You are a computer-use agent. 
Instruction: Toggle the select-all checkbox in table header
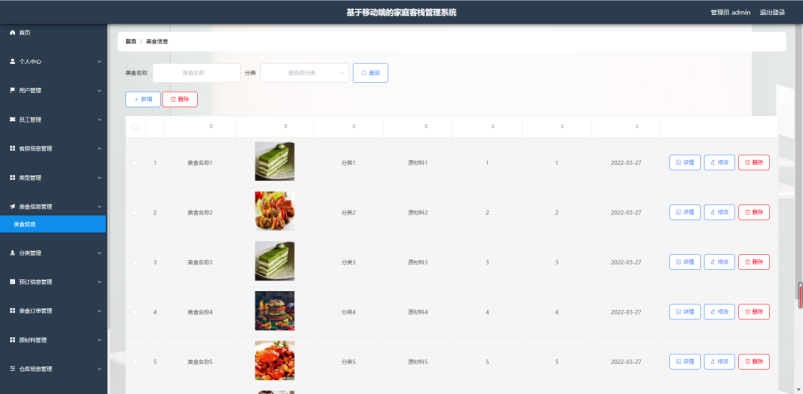[x=136, y=127]
